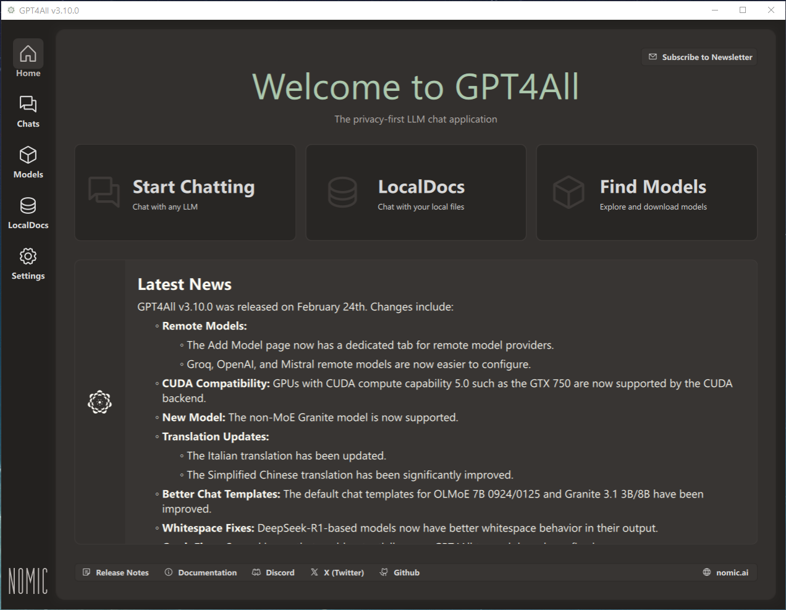
Task: Open the Release Notes link
Action: point(115,573)
